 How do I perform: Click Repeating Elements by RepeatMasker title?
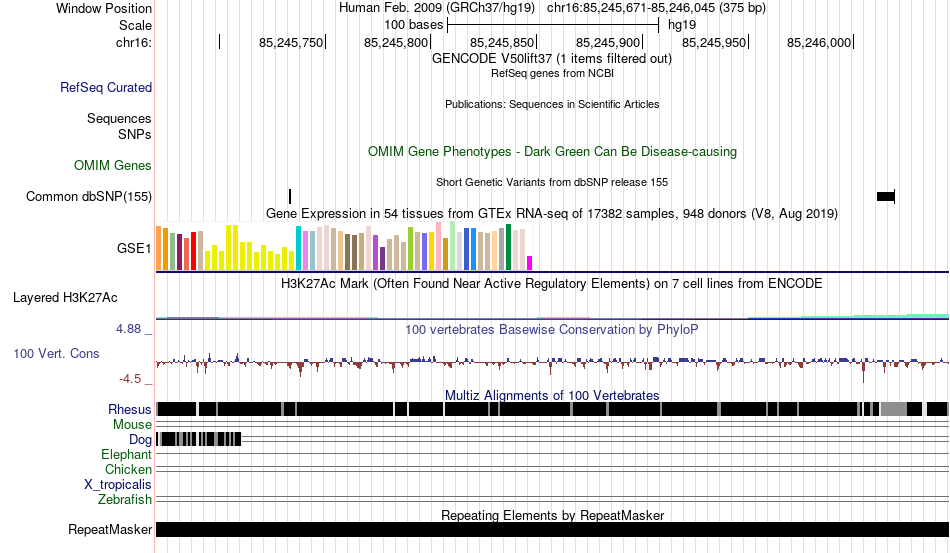[x=552, y=515]
